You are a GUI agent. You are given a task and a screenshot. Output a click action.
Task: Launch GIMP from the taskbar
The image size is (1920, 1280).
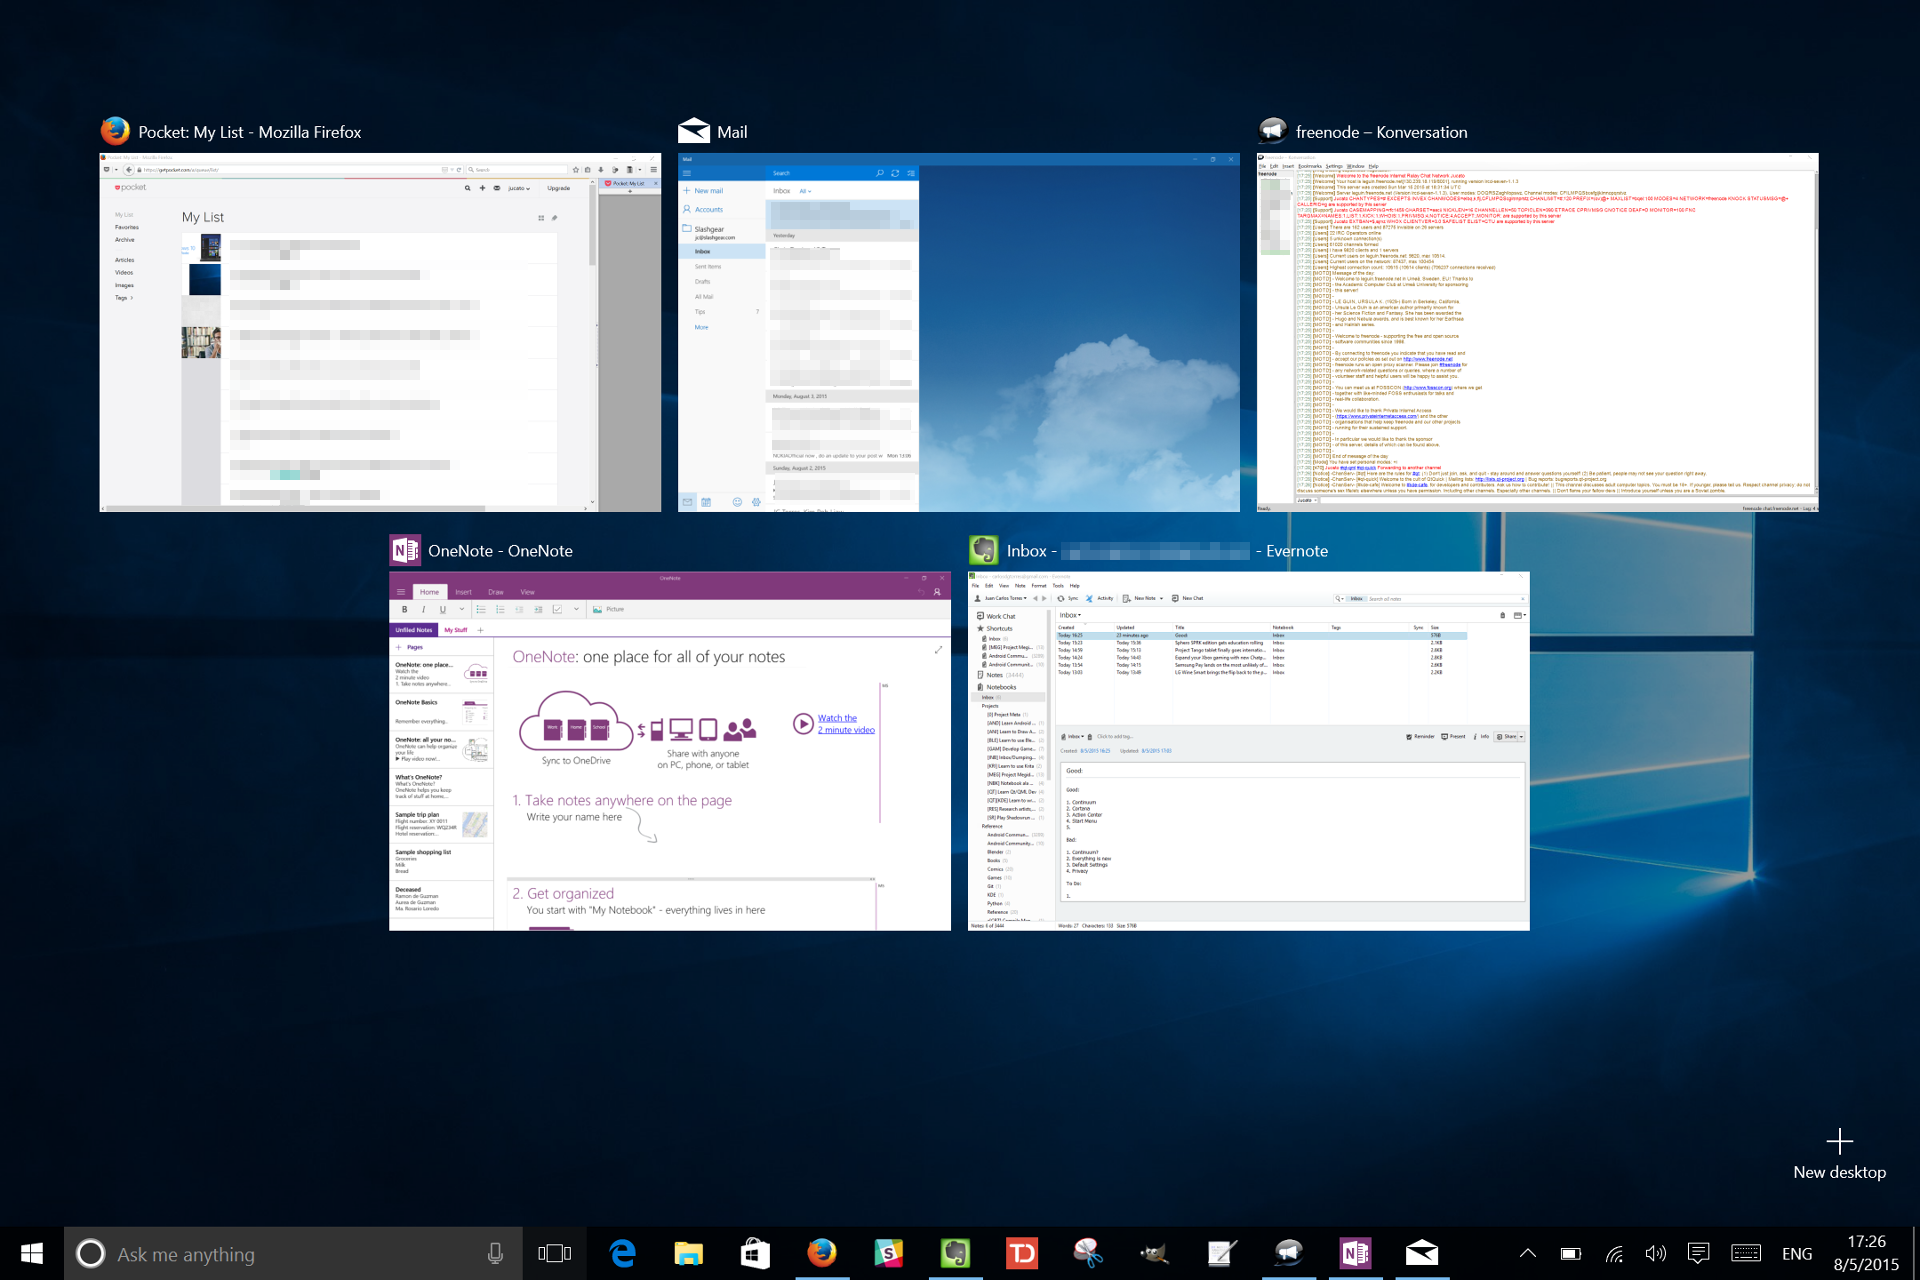click(x=1155, y=1253)
